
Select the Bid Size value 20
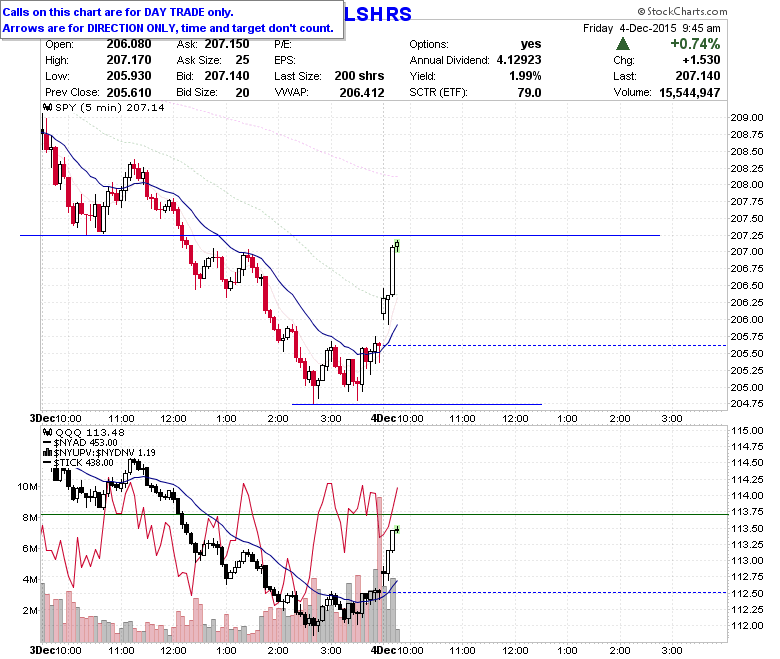click(242, 93)
